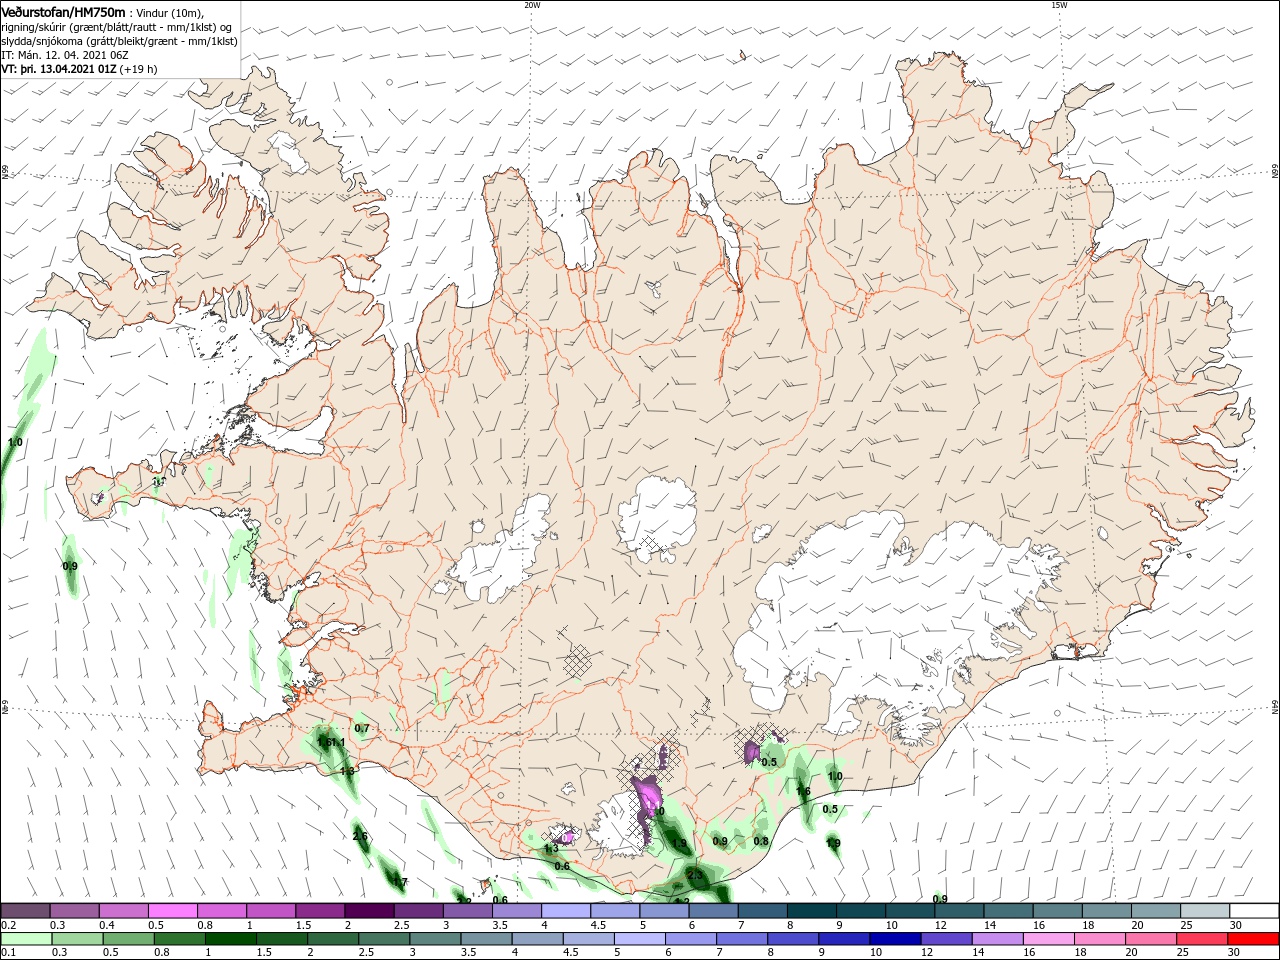Click the valid time 'VT: þri. 13.04.2021 01Z' line
1280x960 pixels.
click(x=59, y=69)
